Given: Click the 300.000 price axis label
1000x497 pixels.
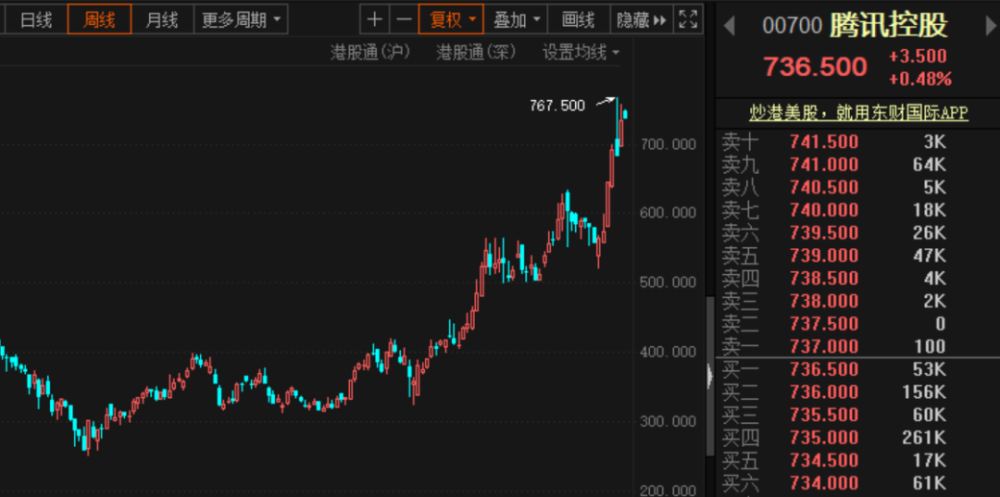Looking at the screenshot, I should (667, 421).
